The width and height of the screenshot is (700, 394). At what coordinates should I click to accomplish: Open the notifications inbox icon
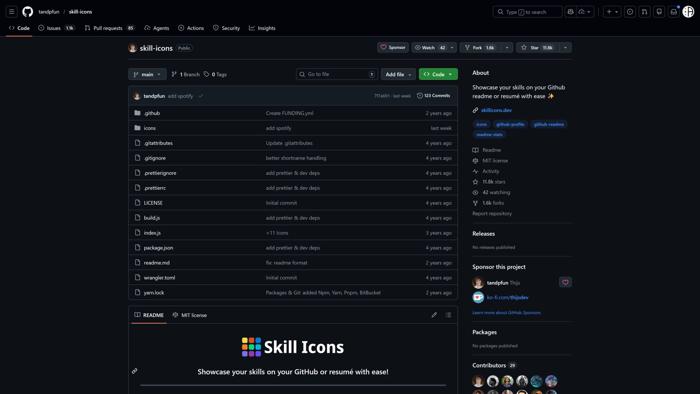674,12
